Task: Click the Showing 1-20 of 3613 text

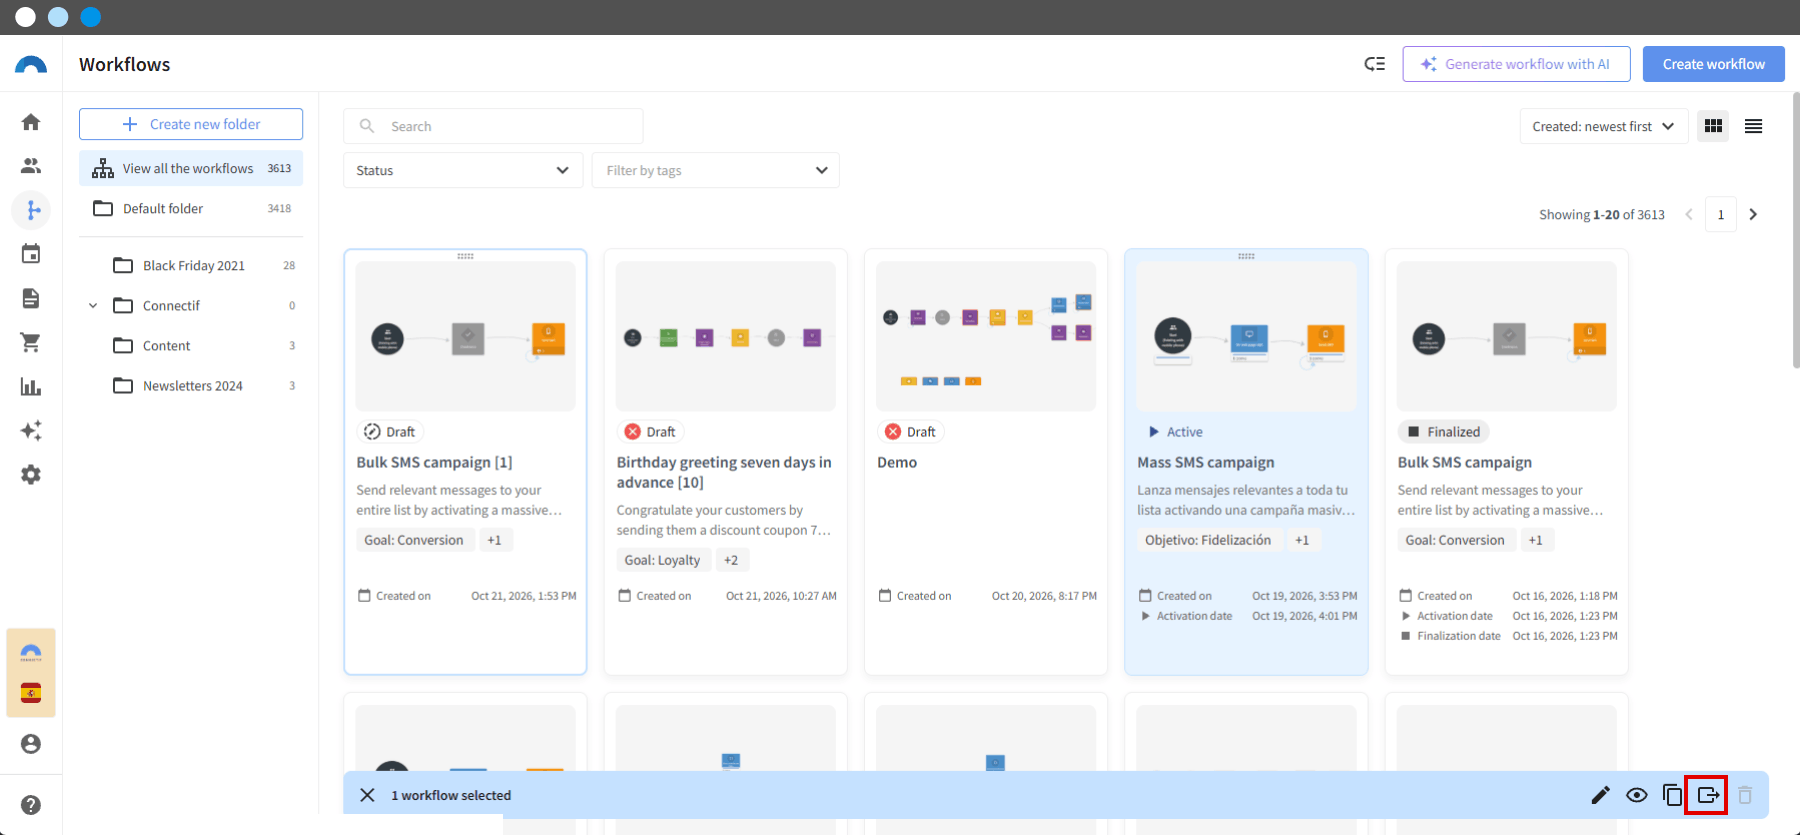Action: coord(1602,214)
